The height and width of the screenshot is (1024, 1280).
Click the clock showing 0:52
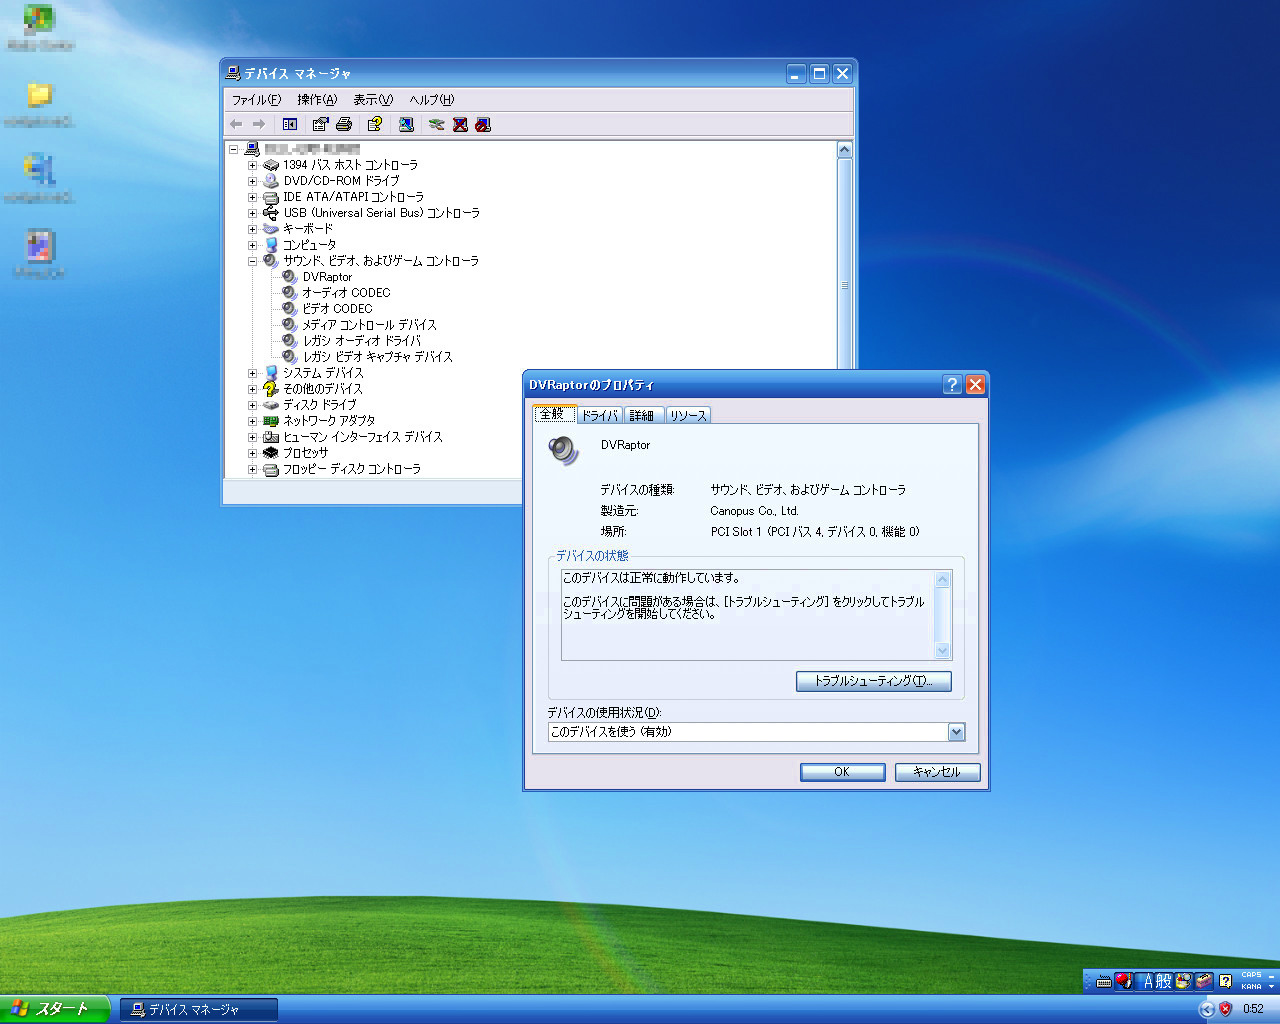1253,1009
